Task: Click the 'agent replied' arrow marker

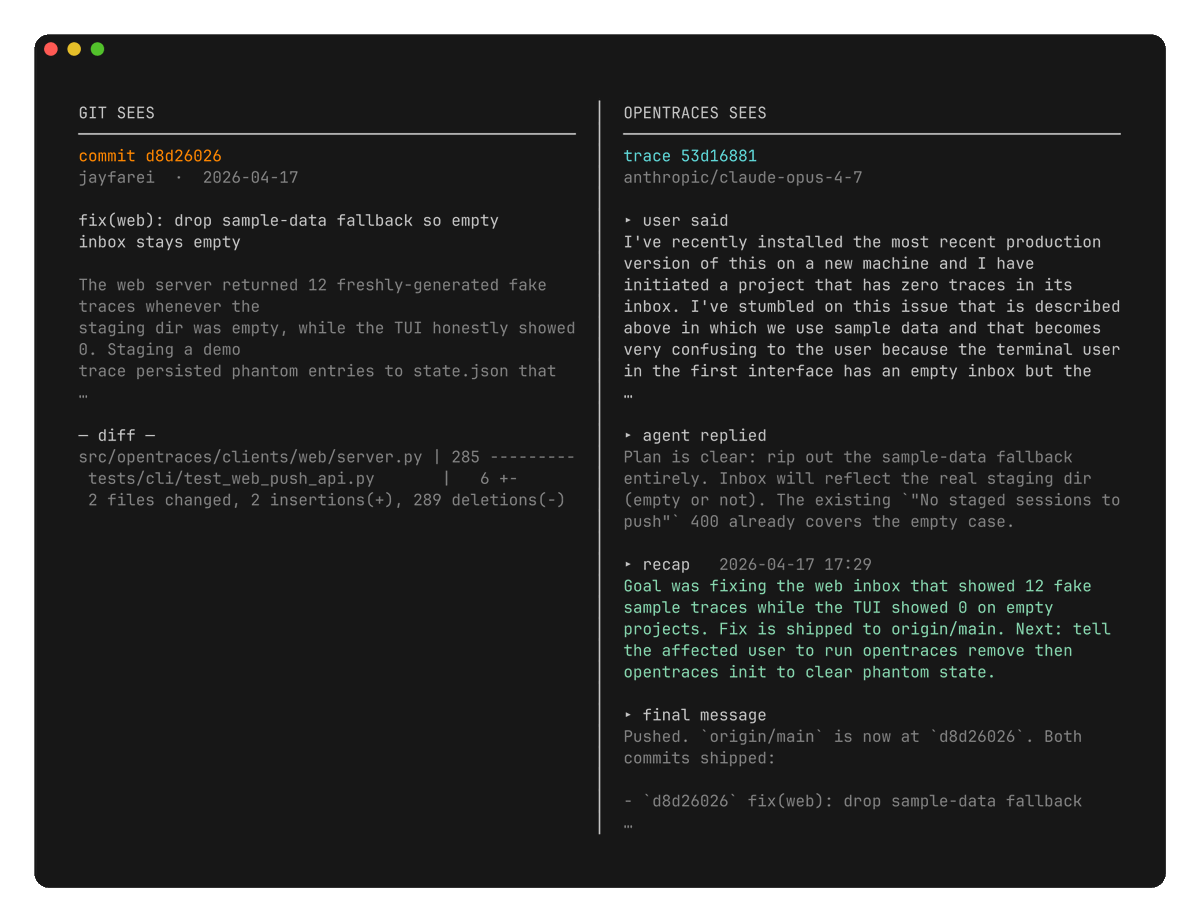Action: tap(628, 436)
